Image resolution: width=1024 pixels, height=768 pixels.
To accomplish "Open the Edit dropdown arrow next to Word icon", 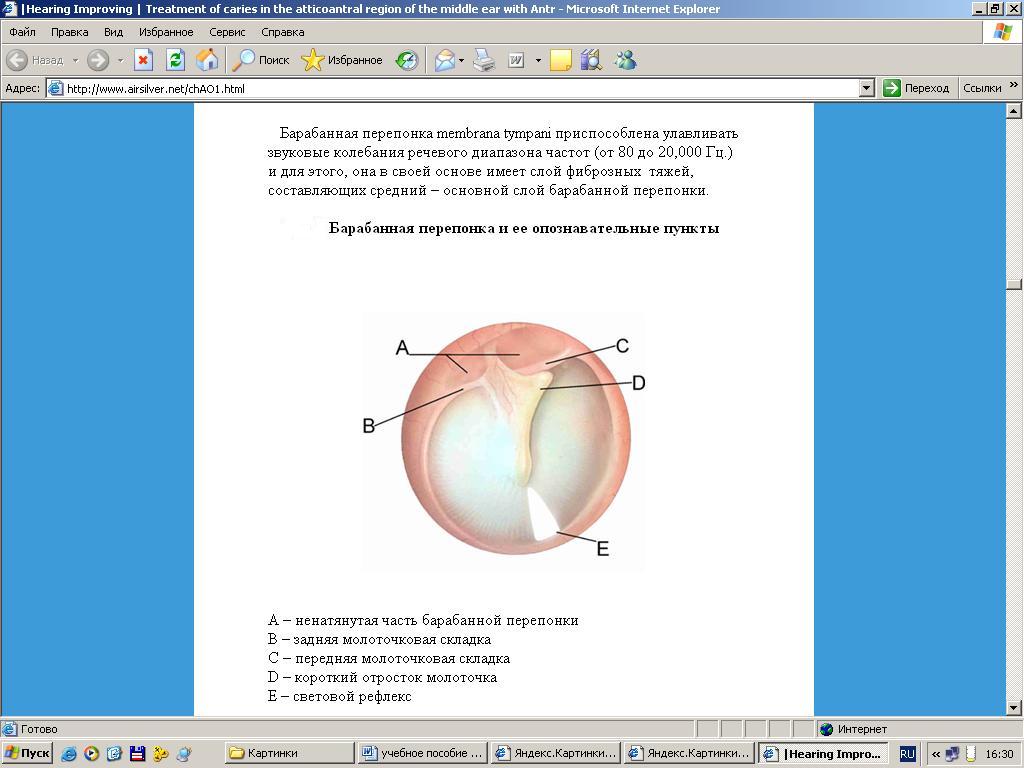I will pyautogui.click(x=538, y=60).
